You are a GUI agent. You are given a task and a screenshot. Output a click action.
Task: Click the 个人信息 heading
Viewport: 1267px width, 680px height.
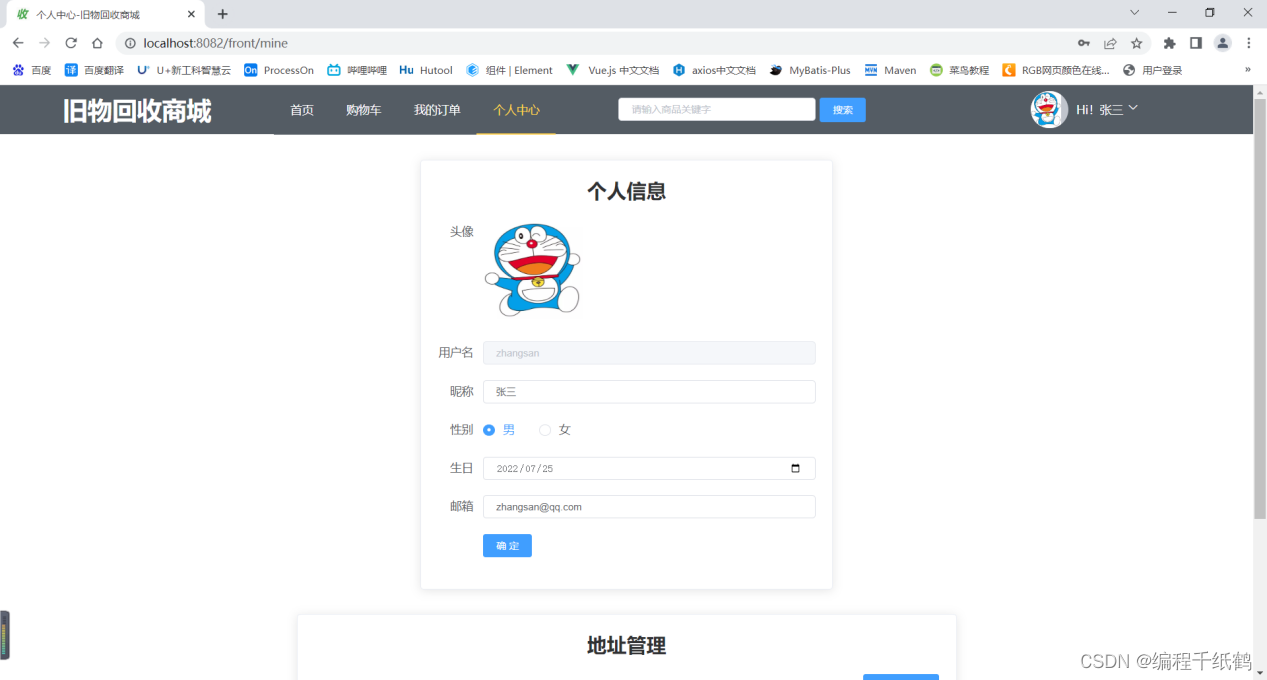pyautogui.click(x=626, y=191)
